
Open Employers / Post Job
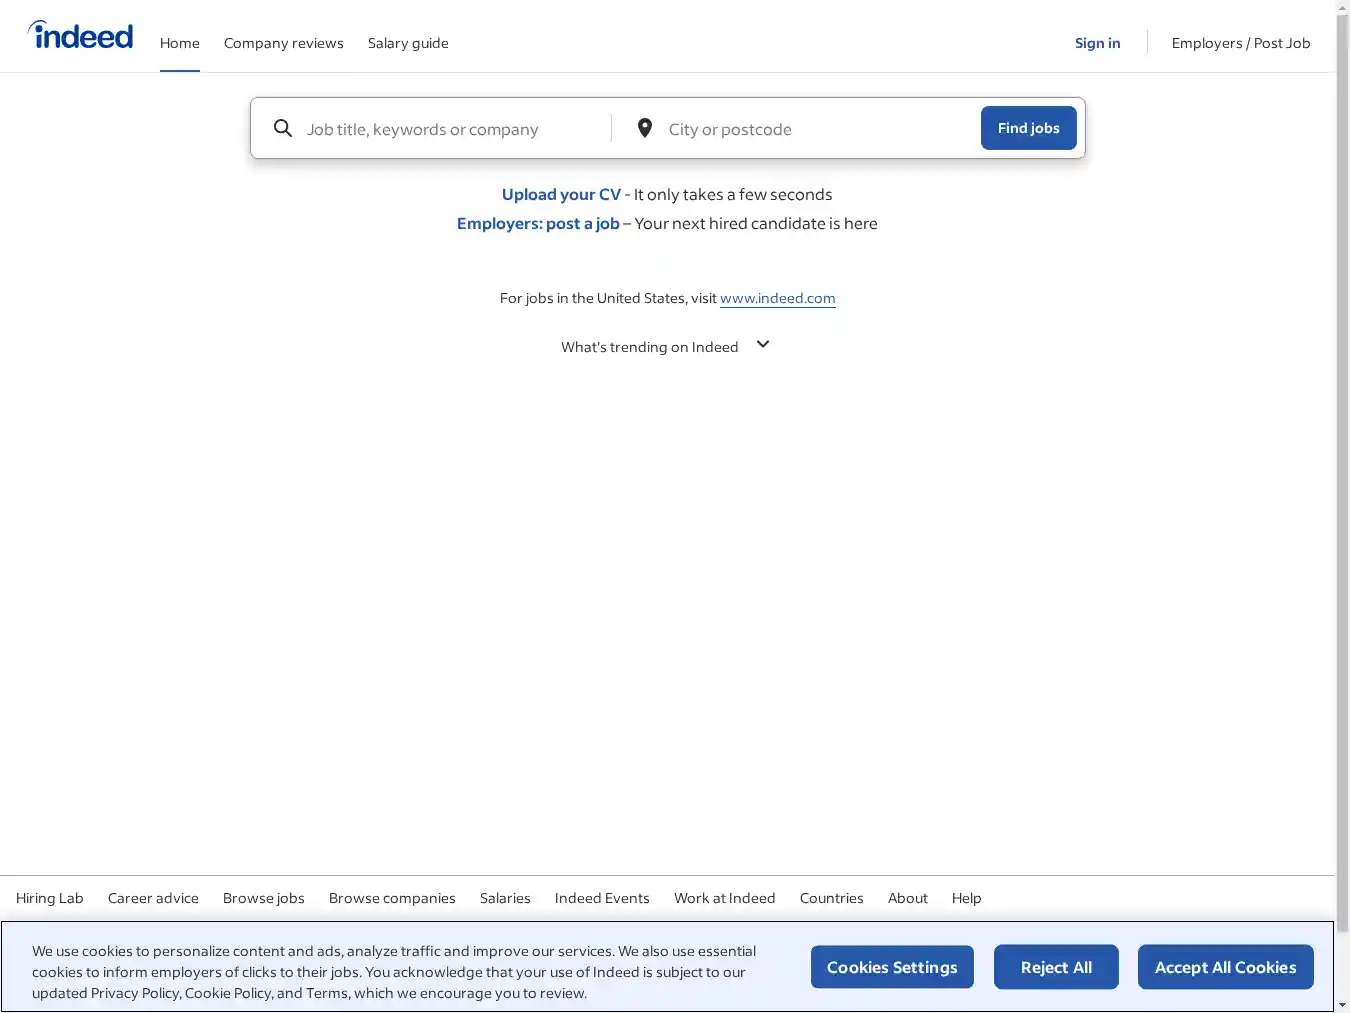[x=1240, y=43]
